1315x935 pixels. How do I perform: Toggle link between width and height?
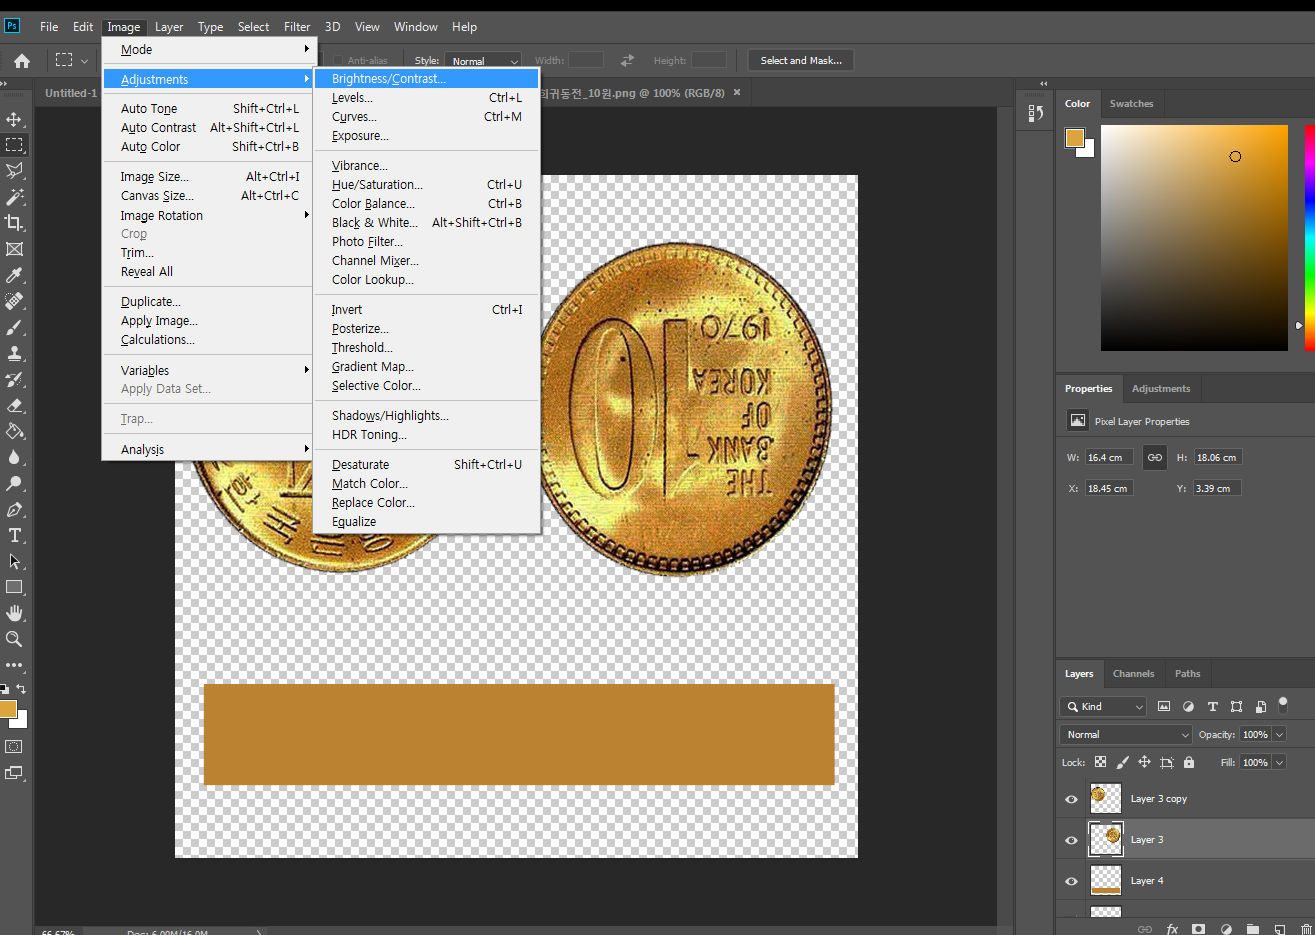coord(1154,457)
